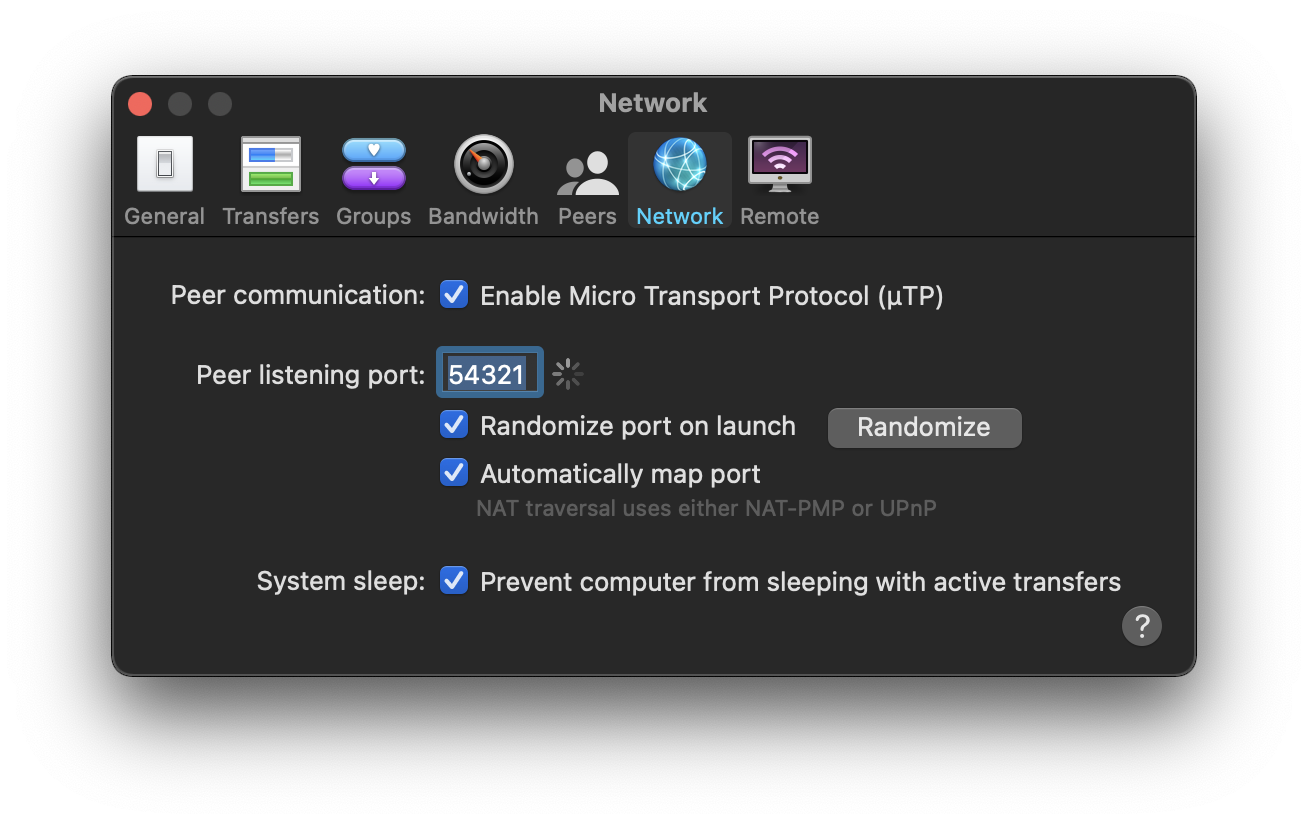The image size is (1308, 824).
Task: Toggle Automatically map port checkbox
Action: click(x=454, y=473)
